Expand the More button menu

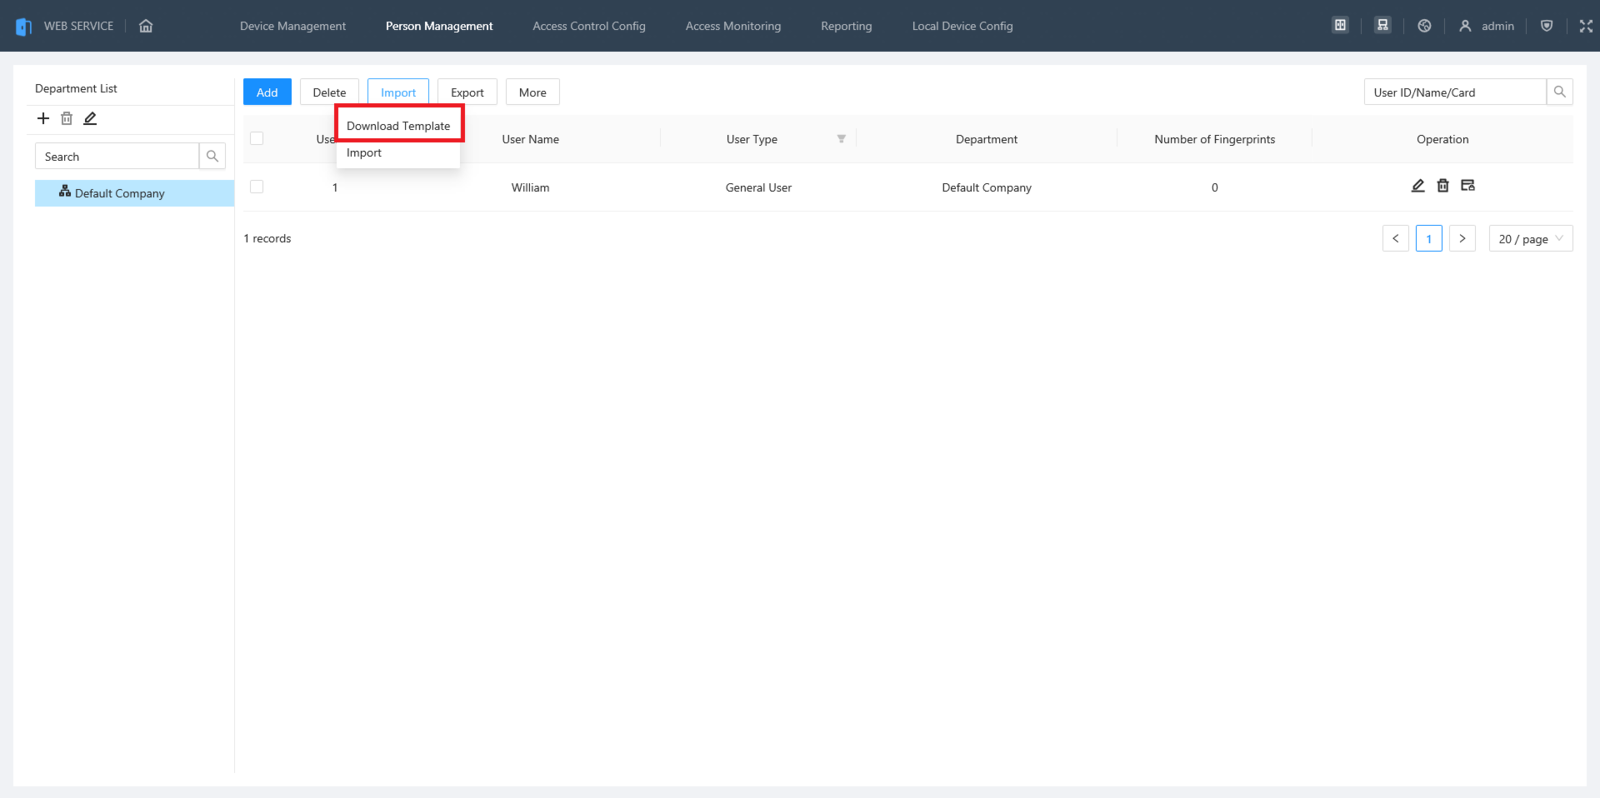pos(532,92)
